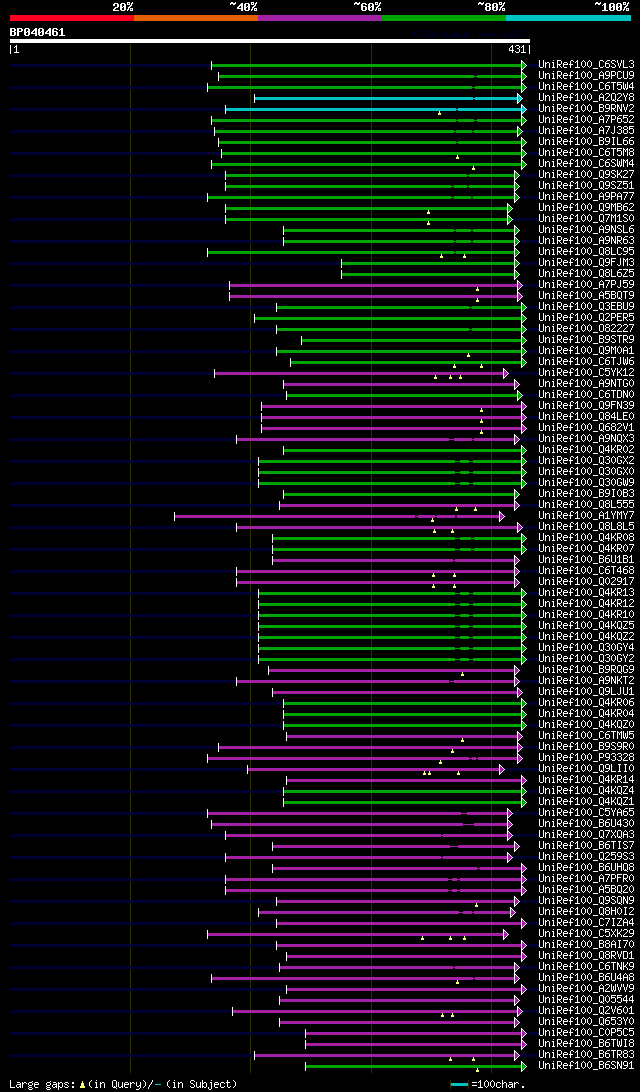640x1092 pixels.
Task: Click the red 20% identity legend segment
Action: coord(72,17)
